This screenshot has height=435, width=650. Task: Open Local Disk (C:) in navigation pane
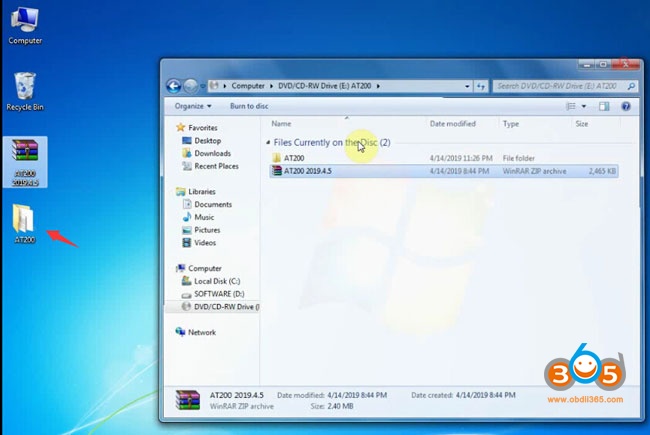point(218,281)
